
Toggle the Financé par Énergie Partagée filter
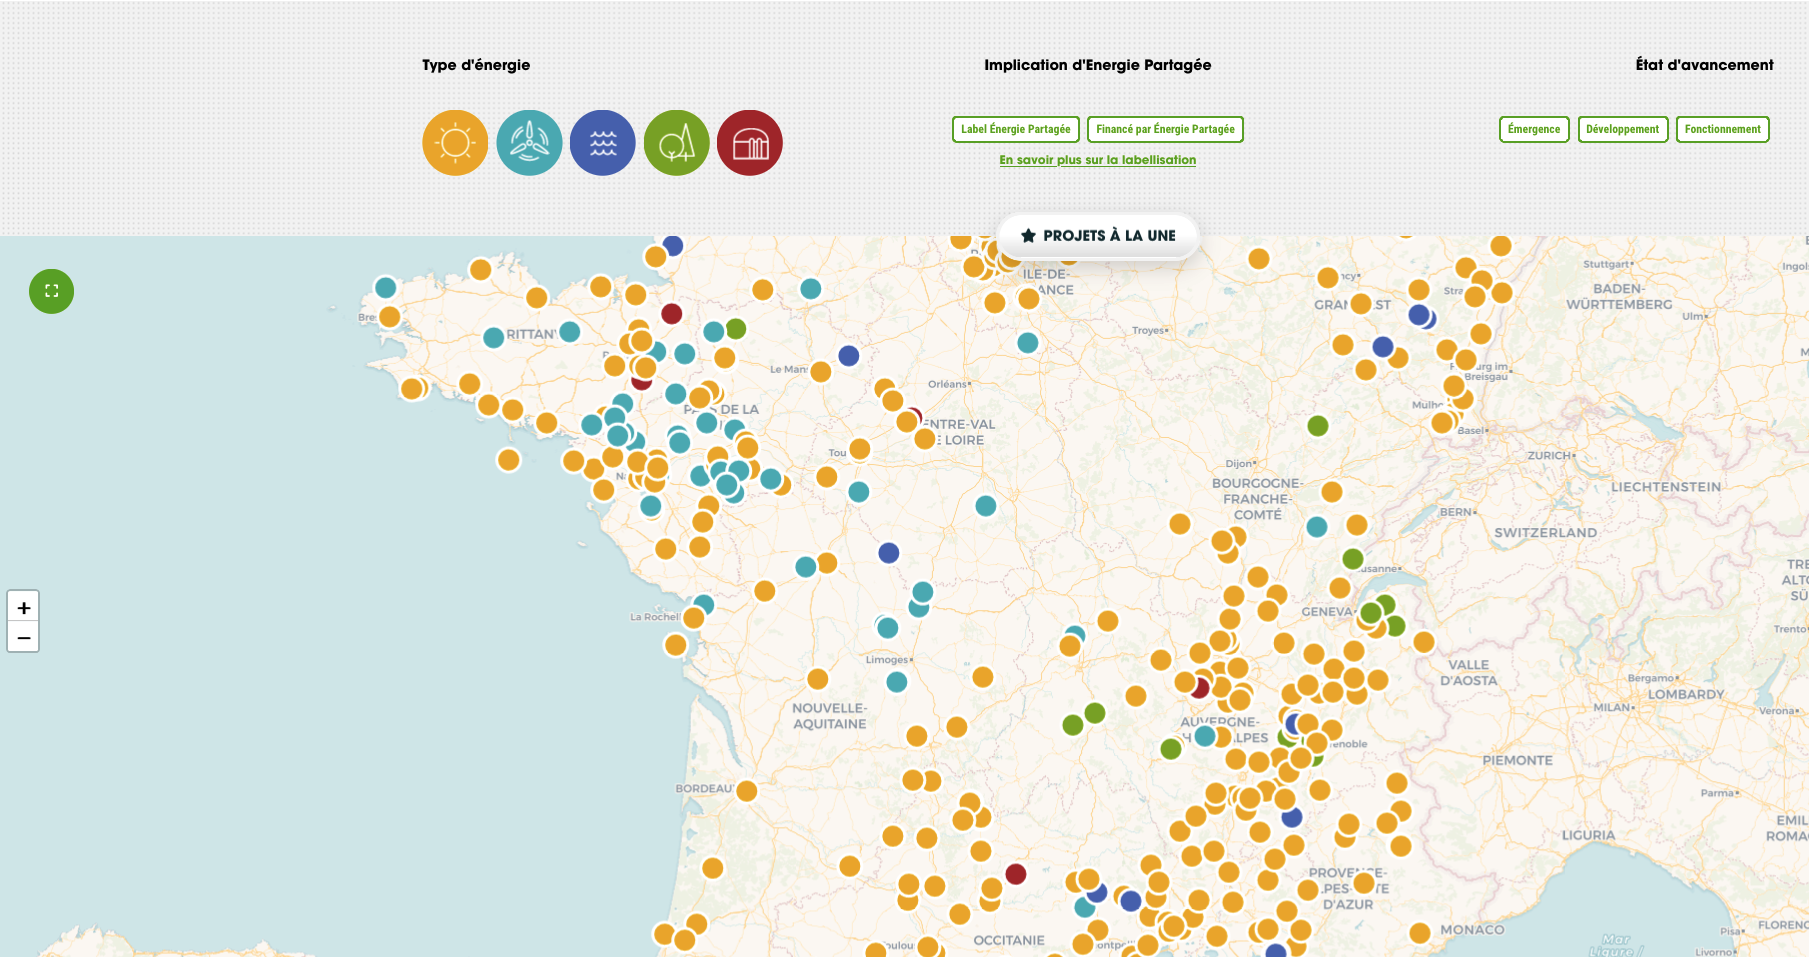1165,129
